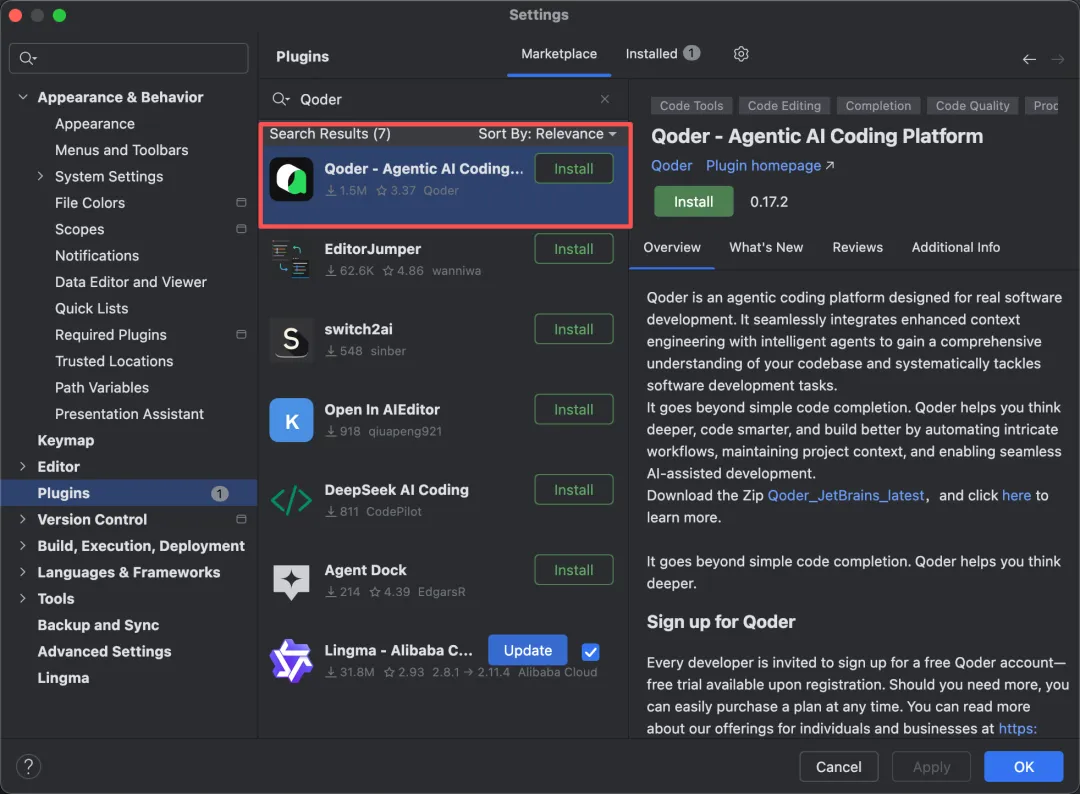1080x794 pixels.
Task: Open the help question mark icon
Action: pos(28,766)
